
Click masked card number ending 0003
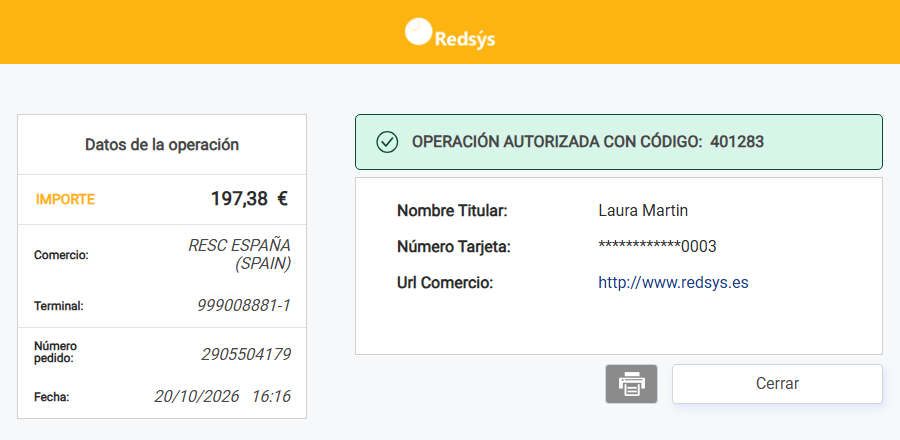657,247
